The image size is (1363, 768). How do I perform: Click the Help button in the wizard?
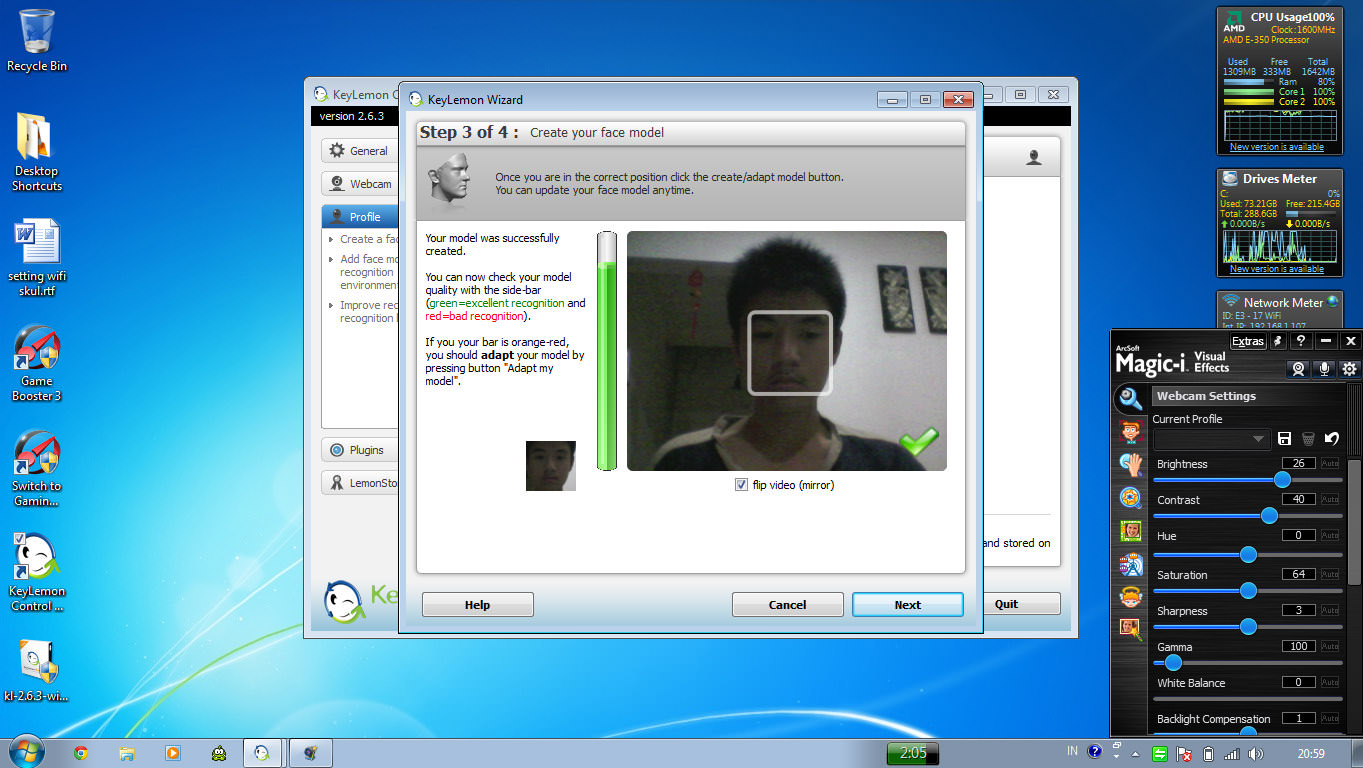point(477,604)
